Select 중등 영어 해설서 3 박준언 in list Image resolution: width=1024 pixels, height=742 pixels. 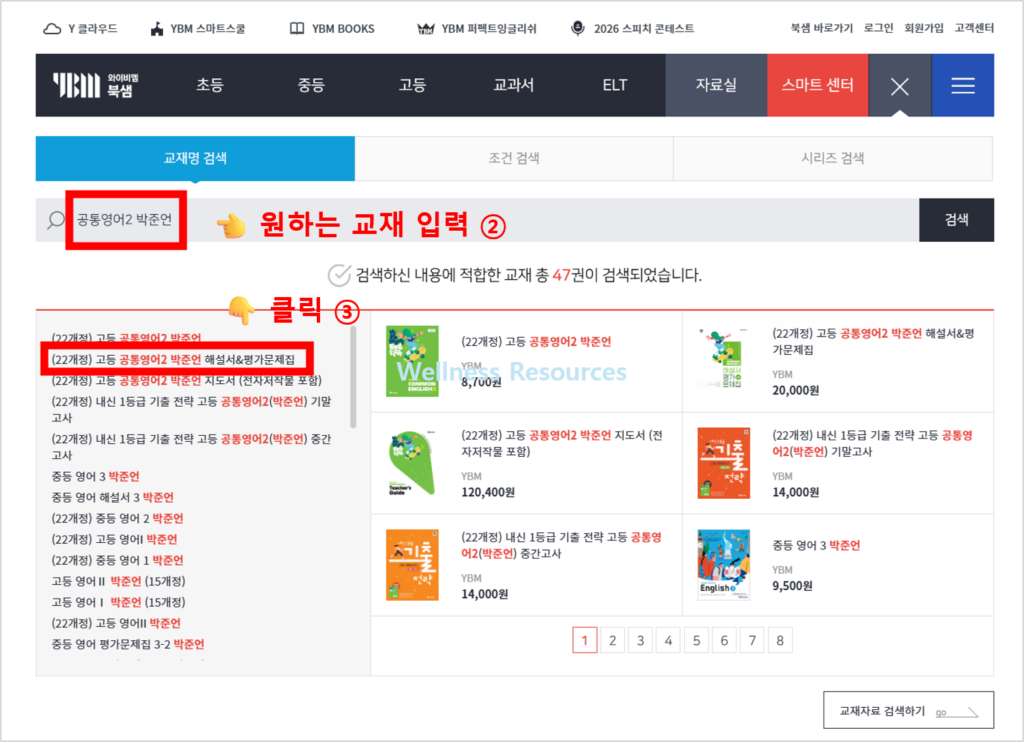(x=112, y=497)
